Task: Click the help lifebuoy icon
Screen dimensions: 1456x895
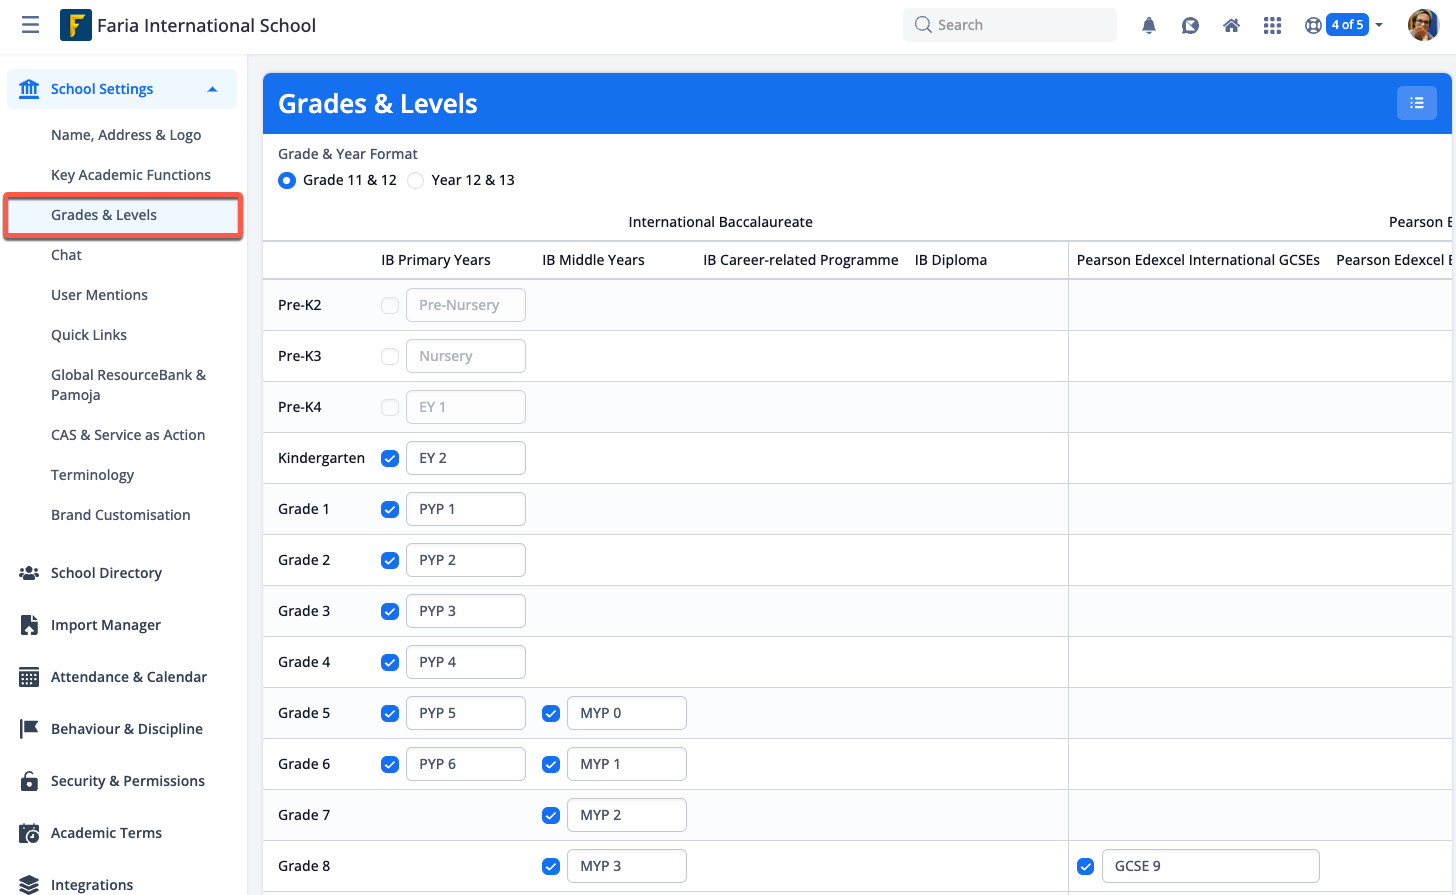Action: [1313, 25]
